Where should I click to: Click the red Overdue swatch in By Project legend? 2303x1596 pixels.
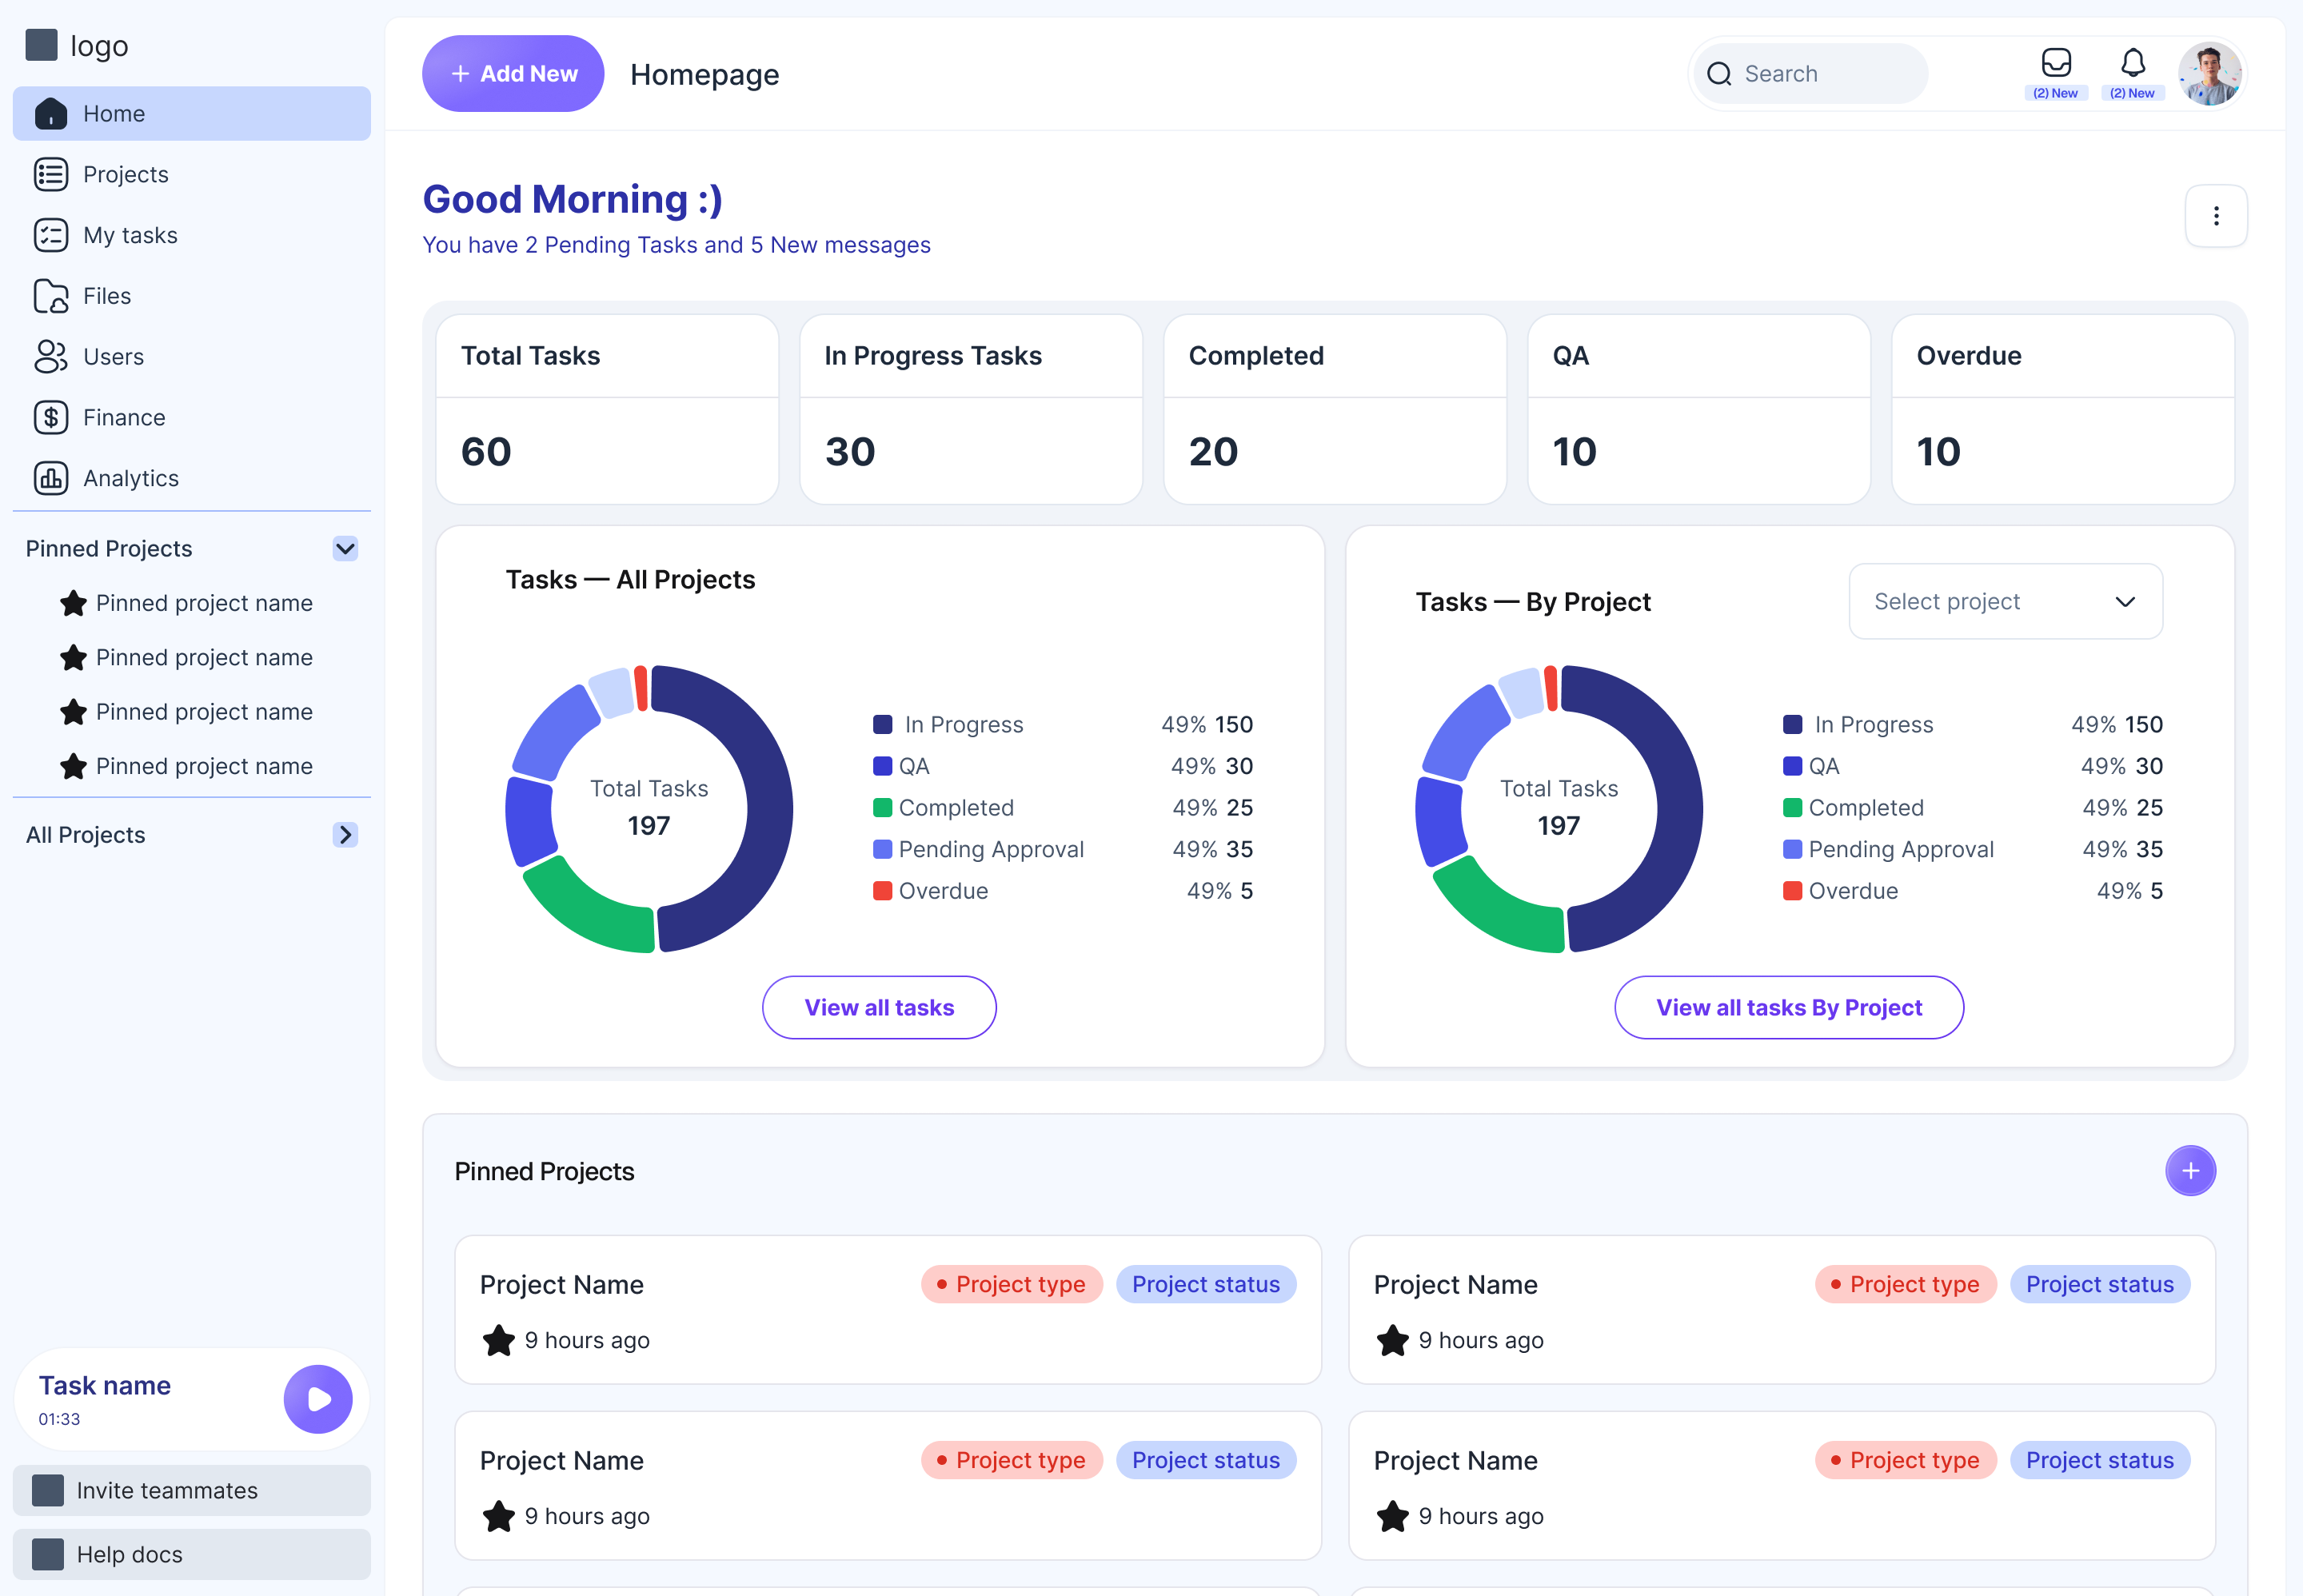tap(1792, 890)
